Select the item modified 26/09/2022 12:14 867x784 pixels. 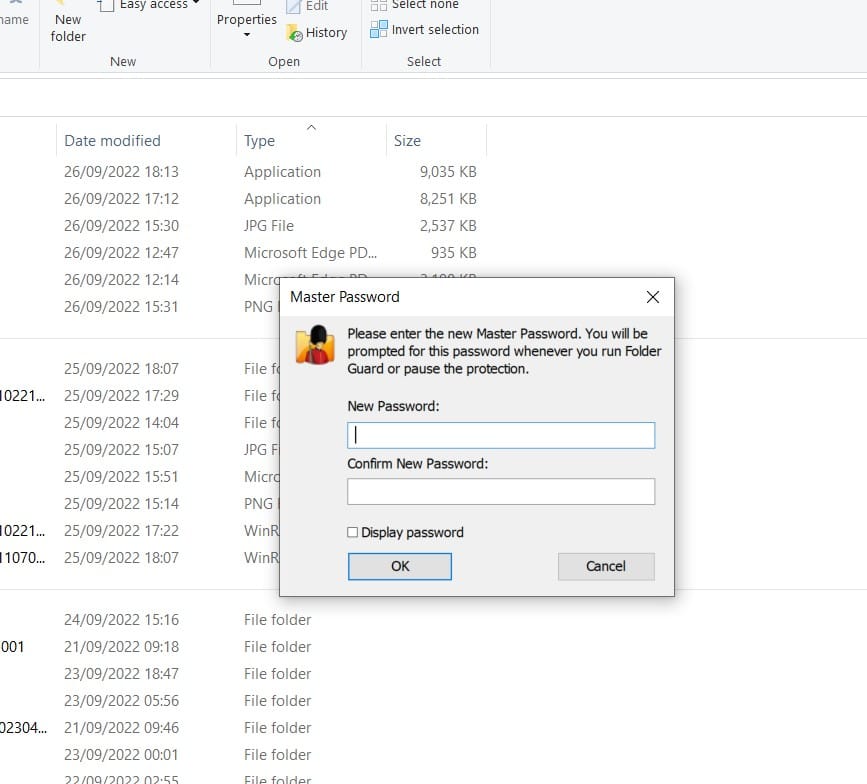point(139,280)
